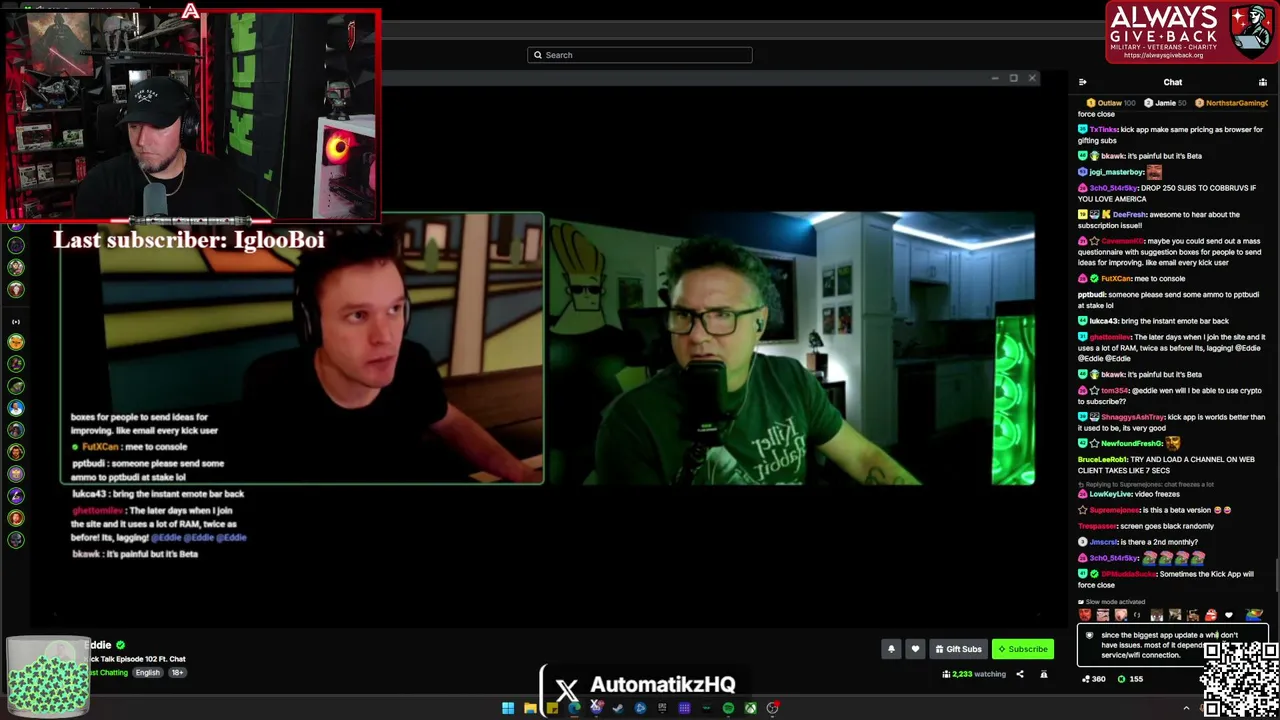Restore the popped-out player window
The height and width of the screenshot is (720, 1280).
coord(1013,78)
